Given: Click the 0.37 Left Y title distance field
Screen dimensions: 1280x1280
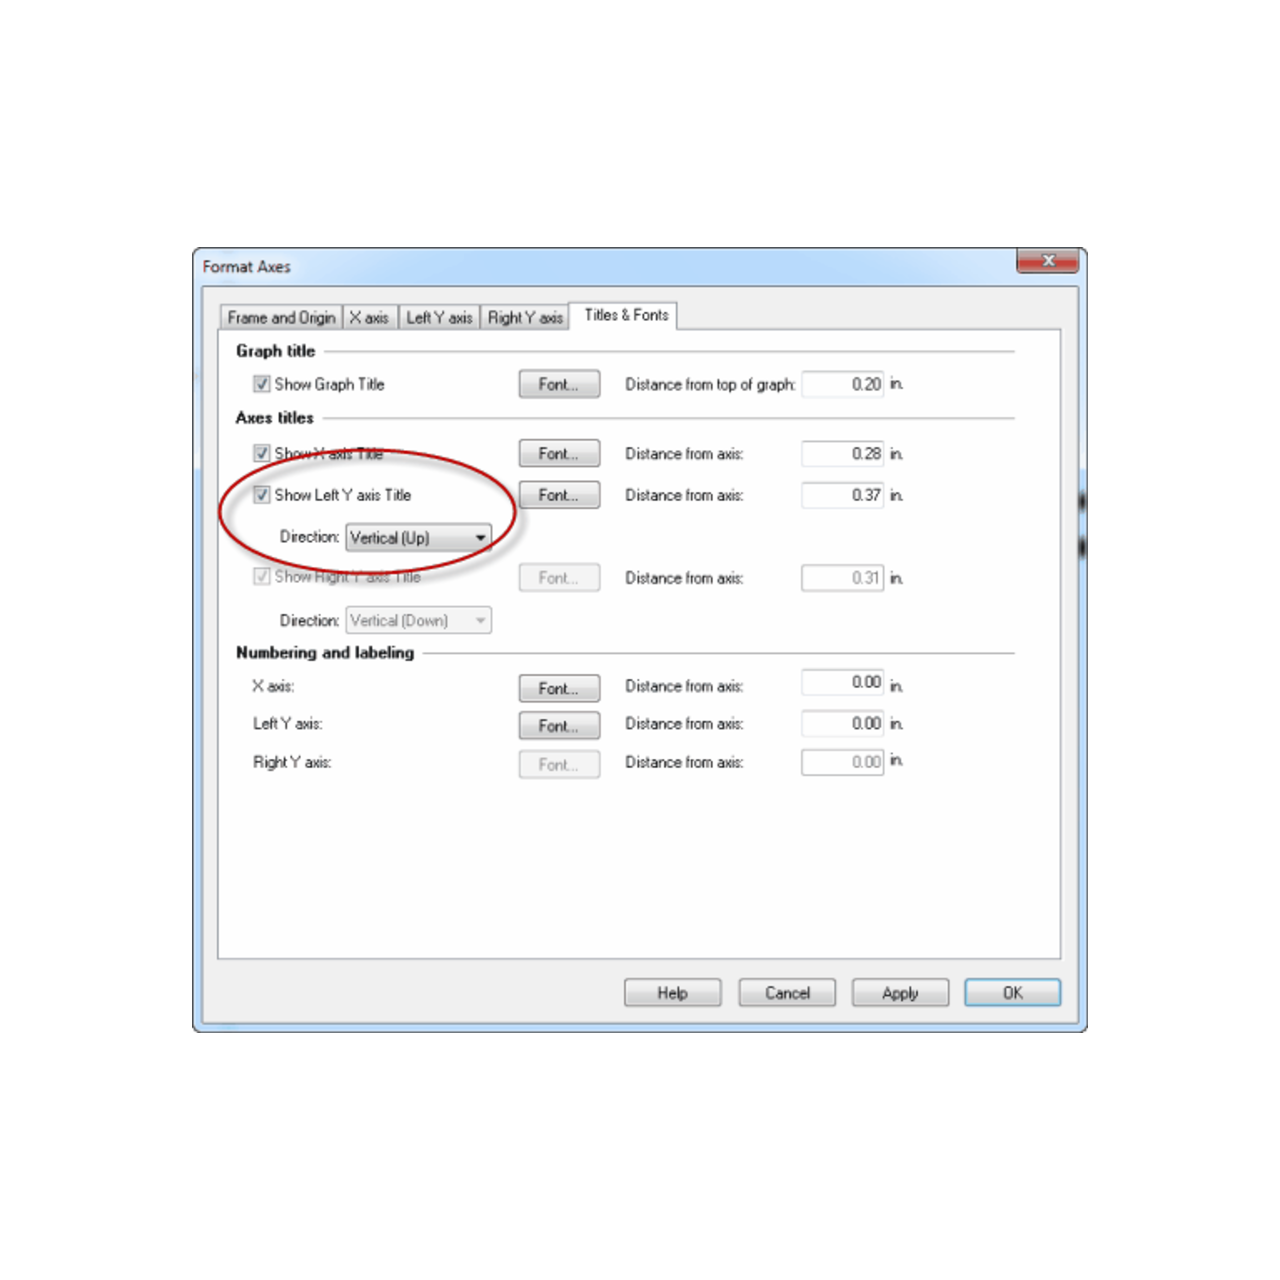Looking at the screenshot, I should coord(842,495).
